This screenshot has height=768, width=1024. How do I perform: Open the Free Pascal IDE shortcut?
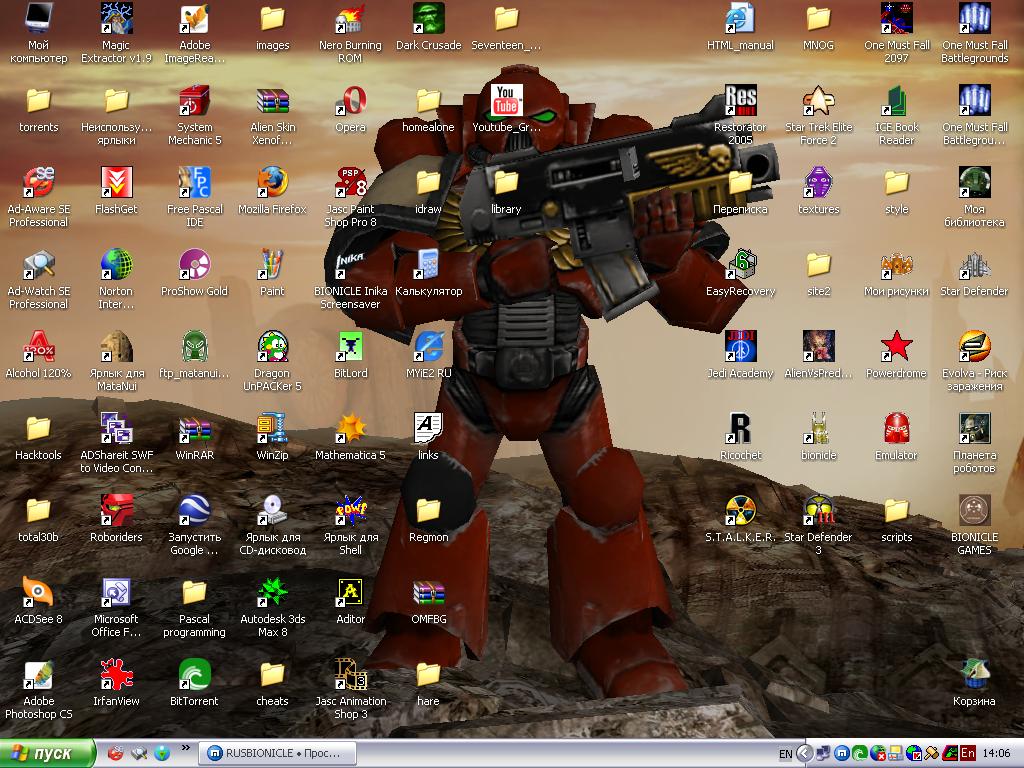[x=195, y=182]
